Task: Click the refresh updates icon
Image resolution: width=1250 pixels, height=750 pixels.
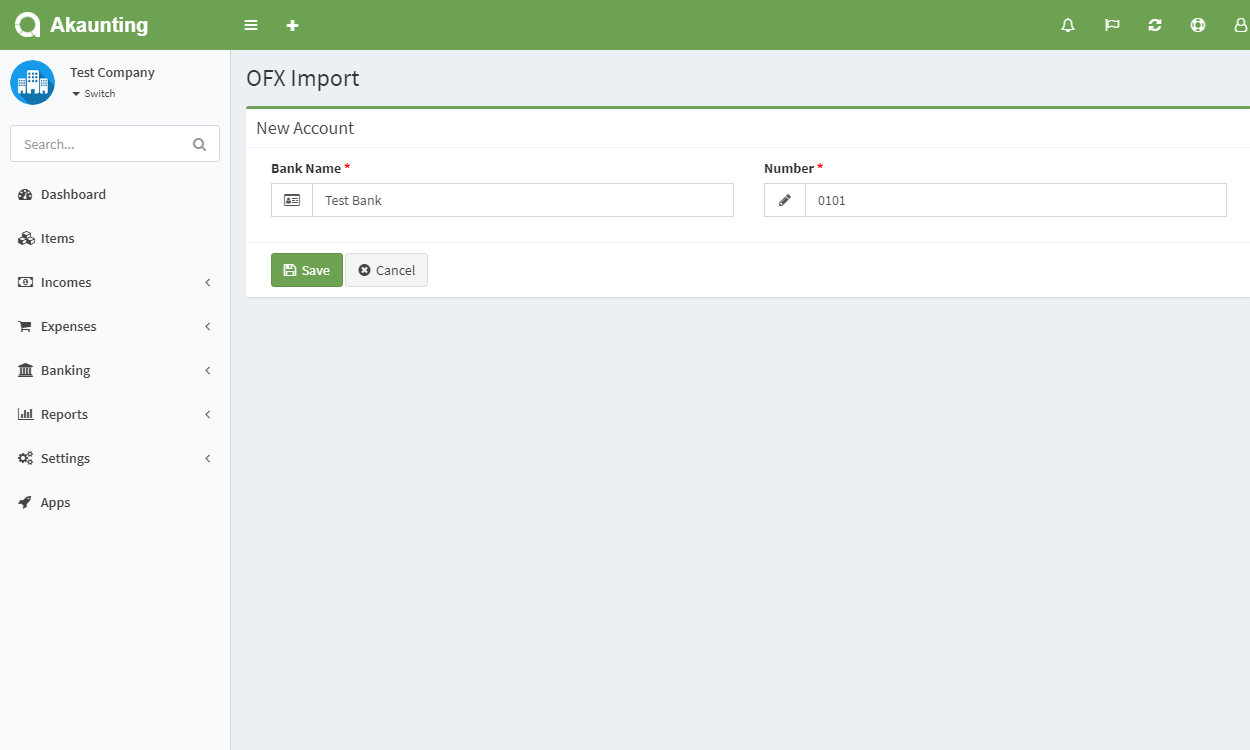Action: [x=1155, y=25]
